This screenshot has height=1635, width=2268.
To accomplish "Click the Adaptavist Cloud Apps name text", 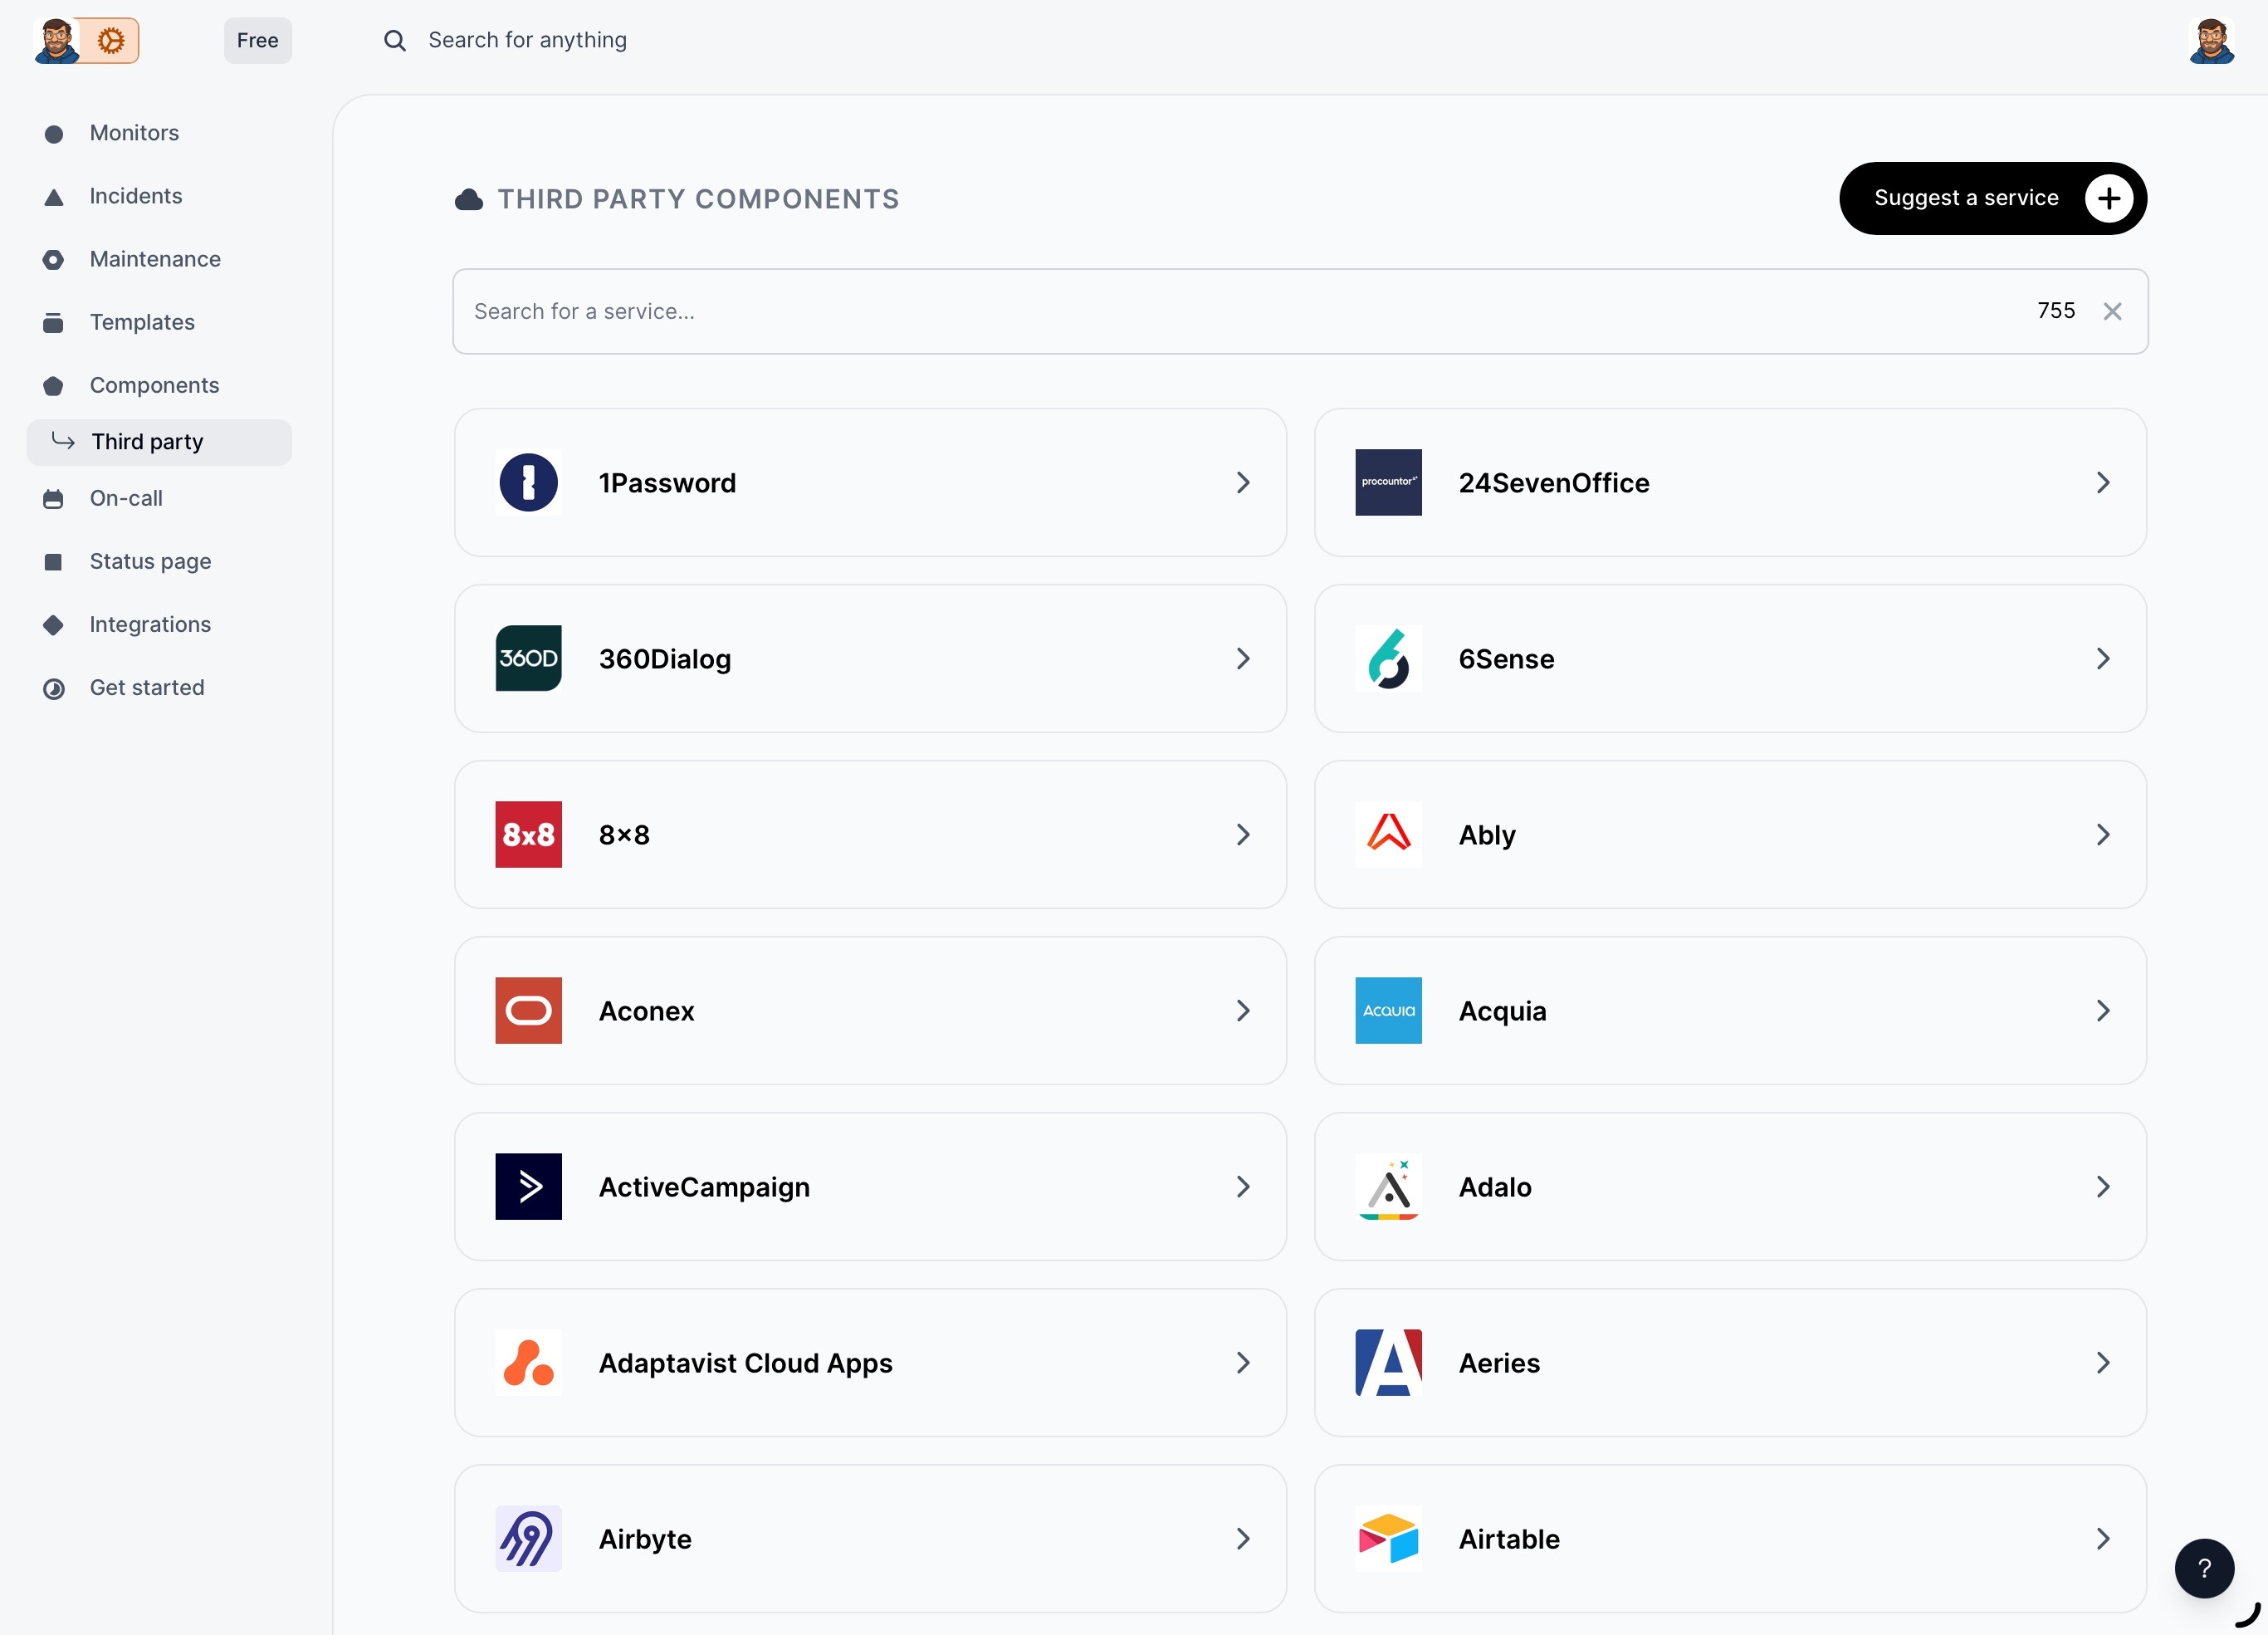I will 745,1363.
